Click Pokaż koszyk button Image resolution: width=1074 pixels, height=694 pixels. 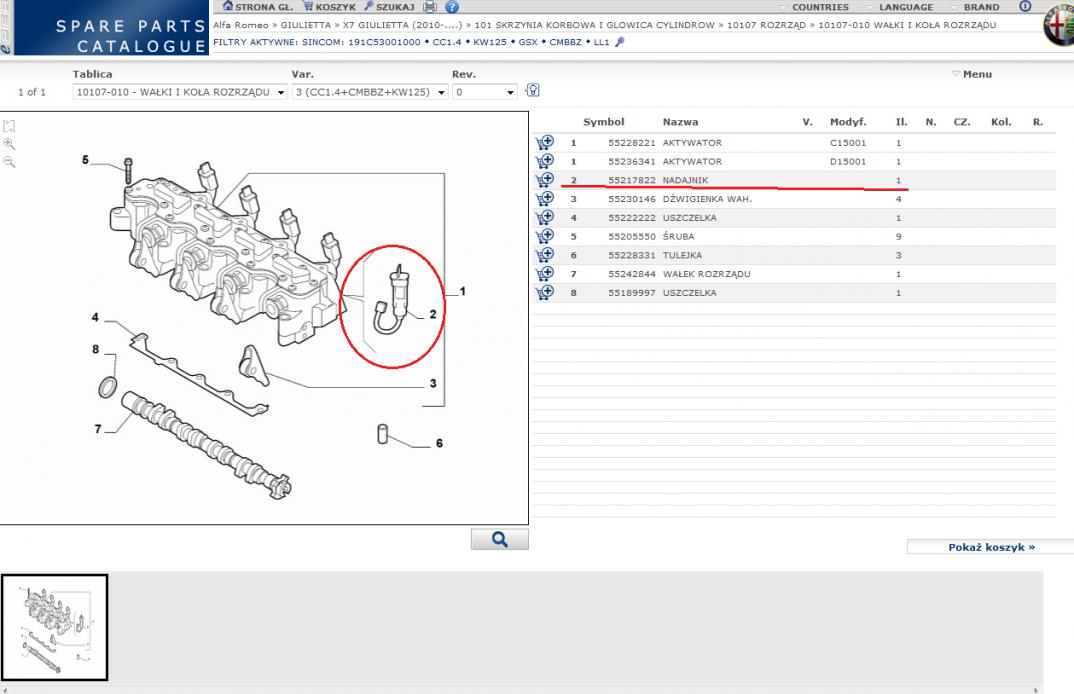(x=991, y=547)
